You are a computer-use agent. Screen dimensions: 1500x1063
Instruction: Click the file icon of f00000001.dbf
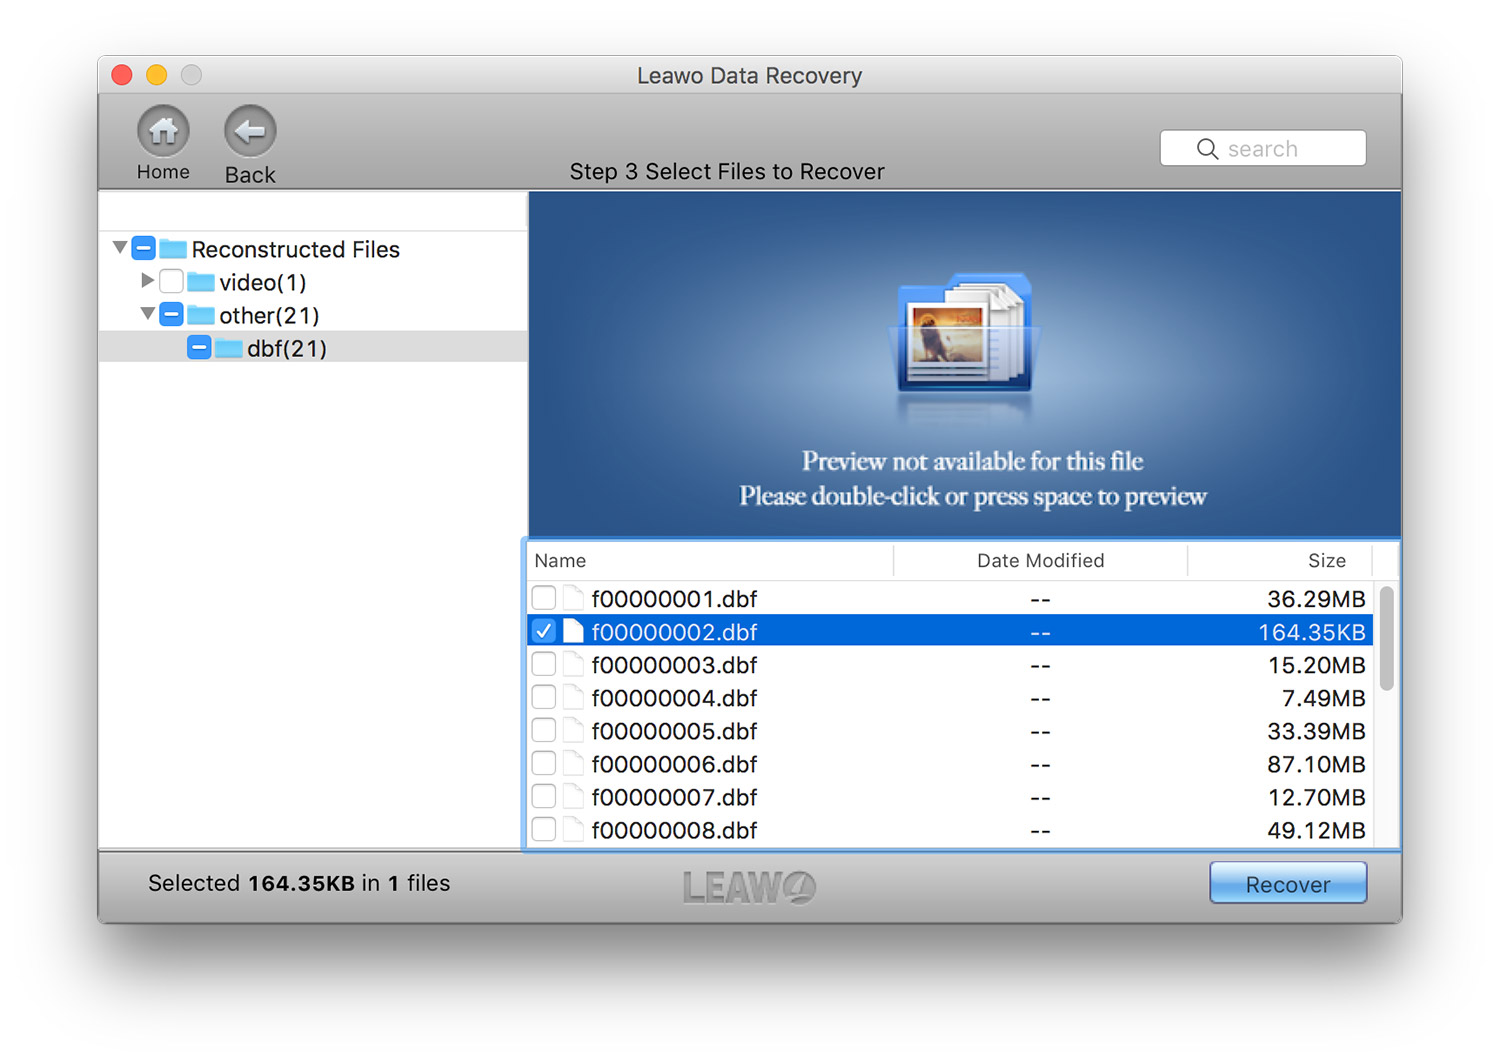click(x=573, y=599)
